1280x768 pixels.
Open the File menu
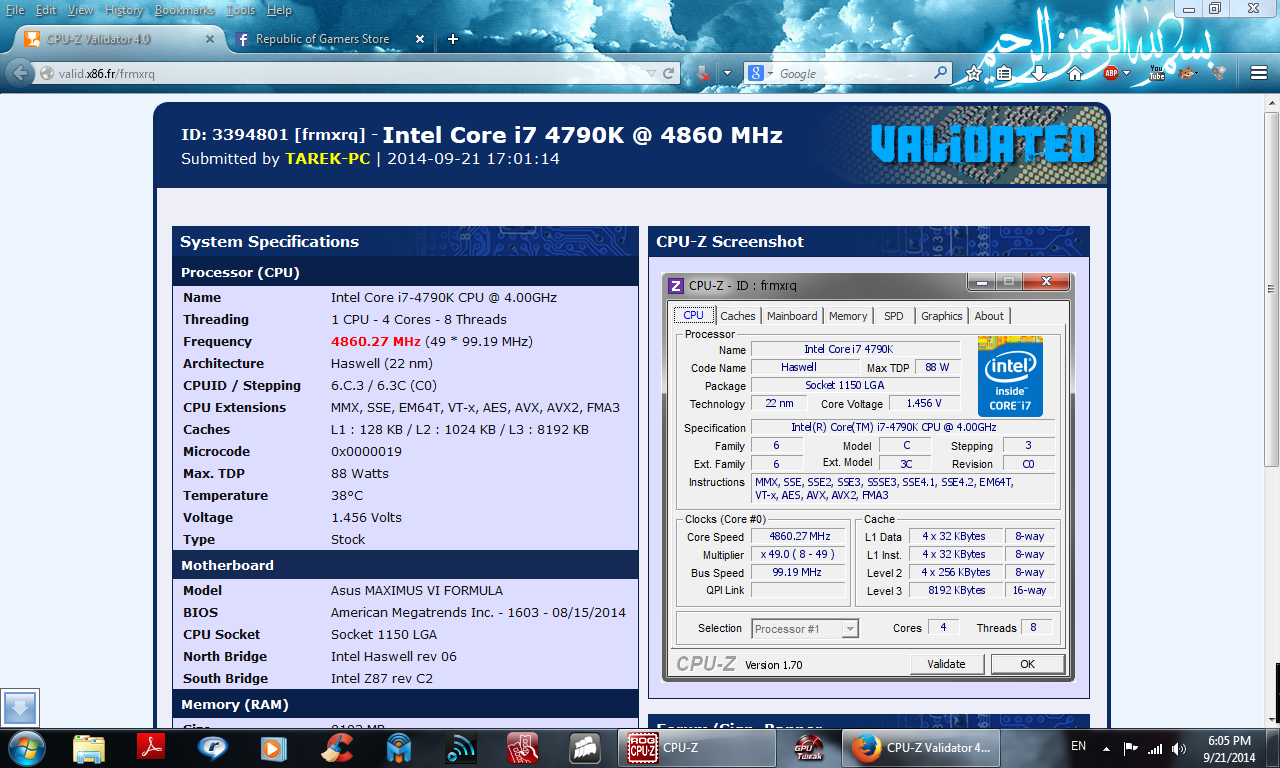coord(15,10)
